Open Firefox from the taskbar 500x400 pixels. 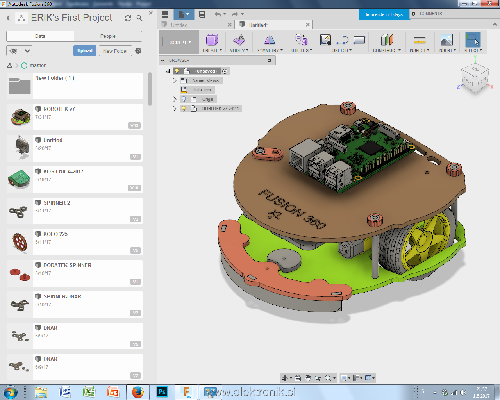[137, 392]
